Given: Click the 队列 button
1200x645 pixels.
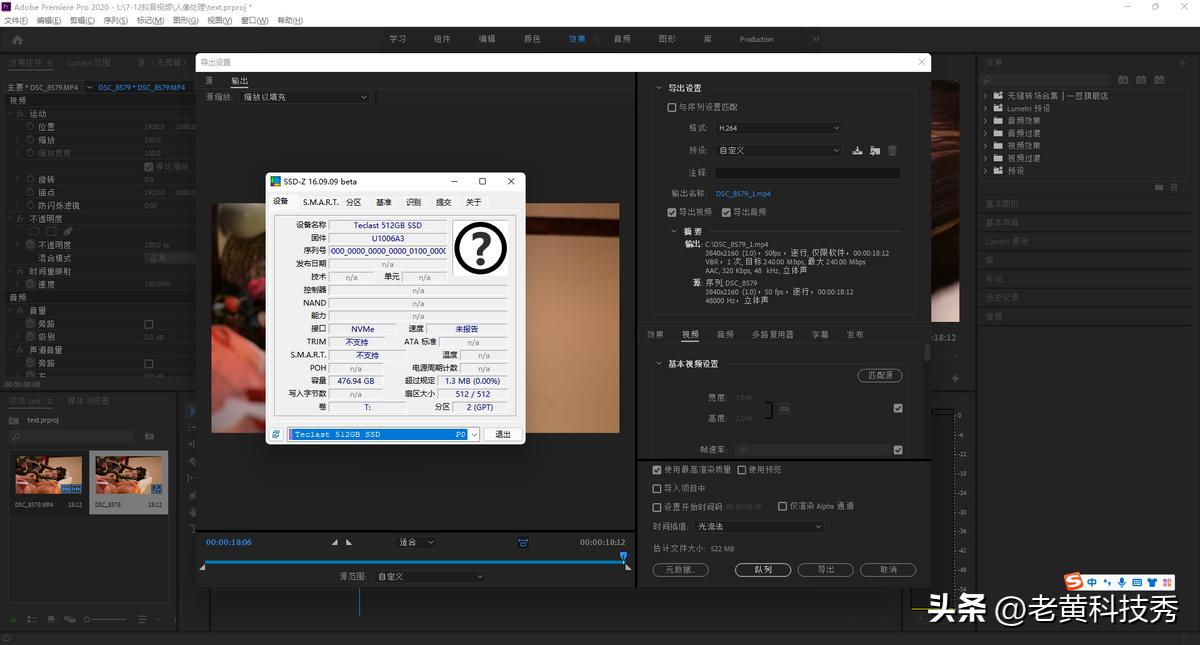Looking at the screenshot, I should (763, 570).
